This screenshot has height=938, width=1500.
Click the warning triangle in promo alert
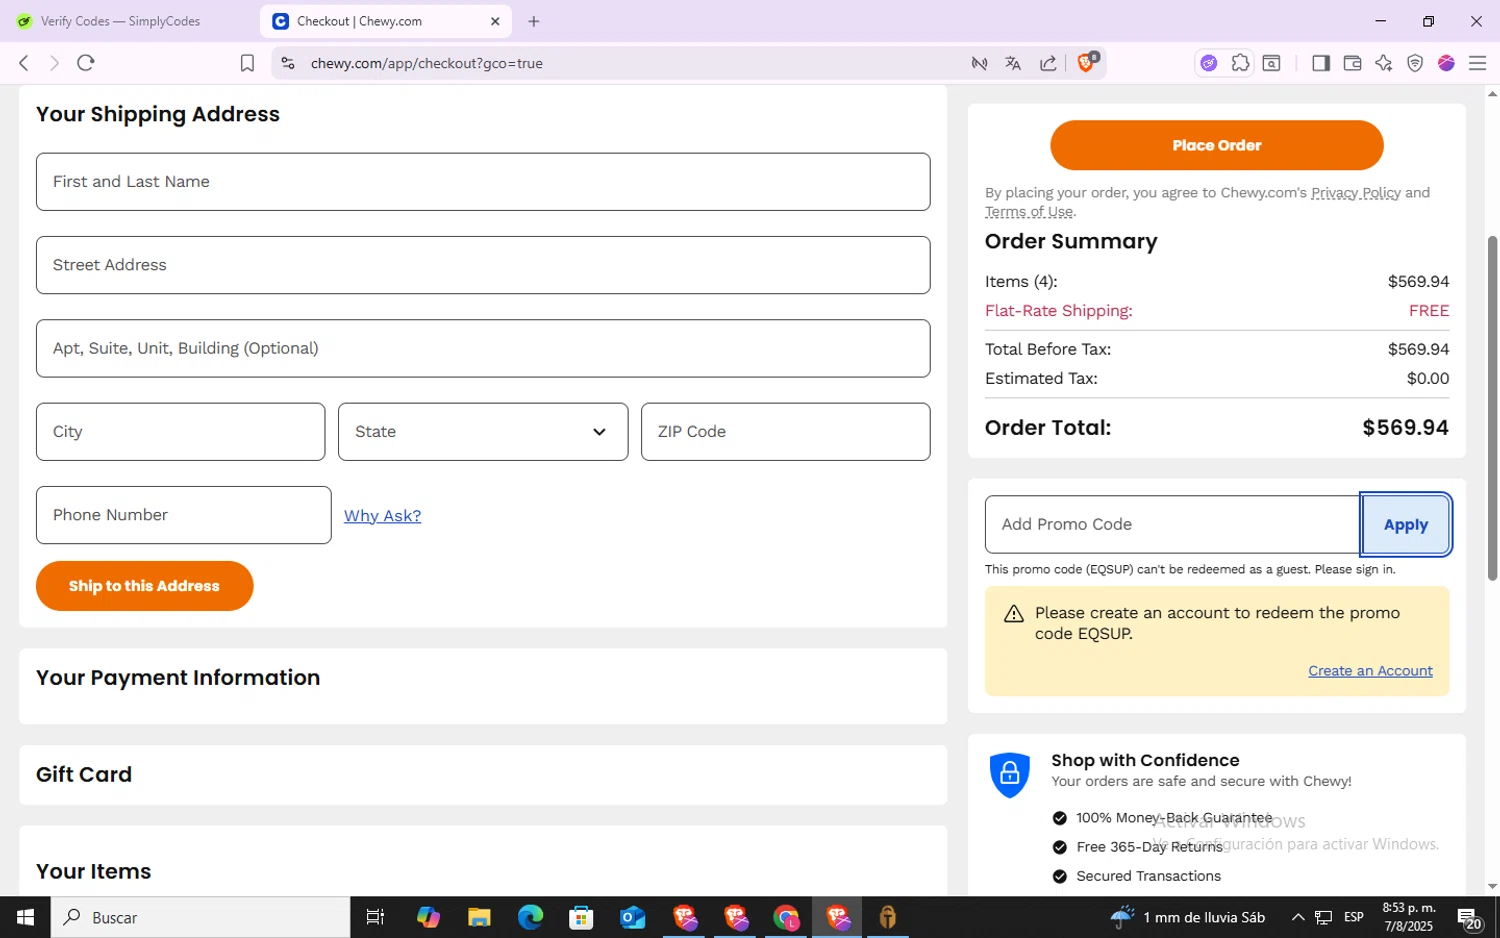(1013, 613)
